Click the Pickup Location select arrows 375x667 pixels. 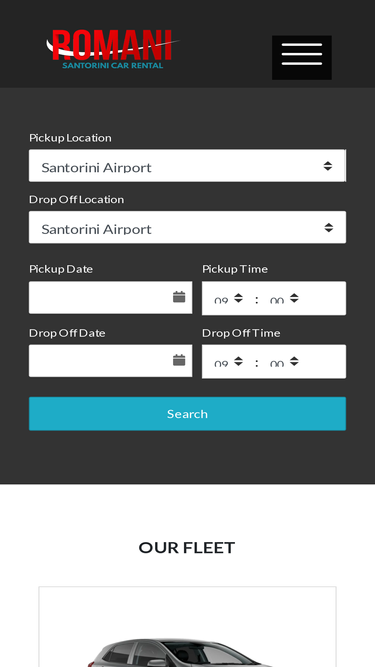tap(327, 166)
